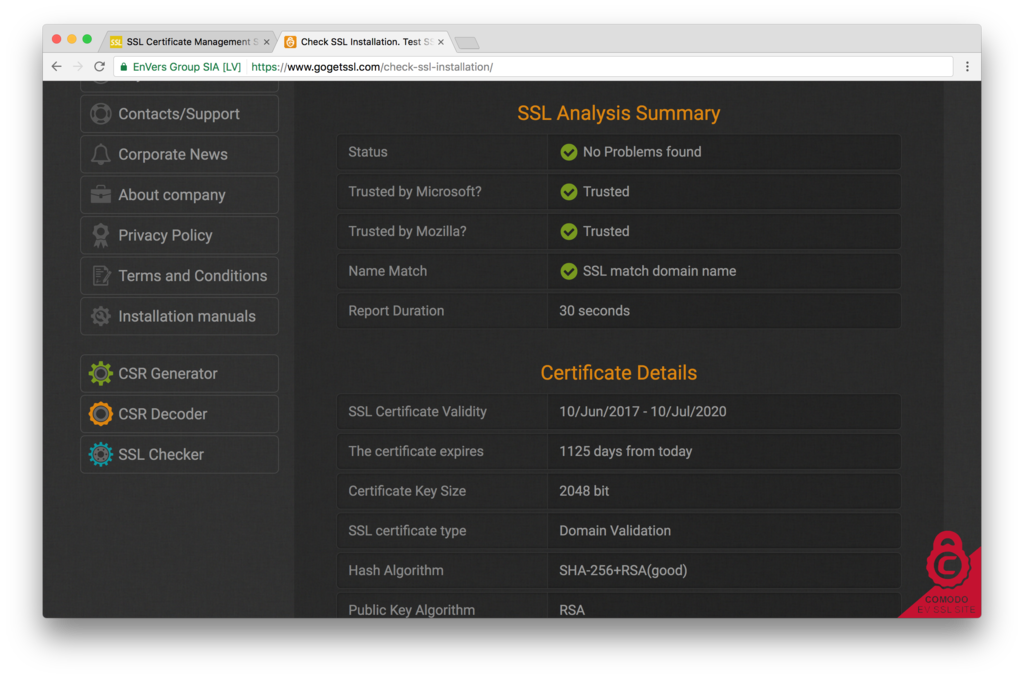This screenshot has height=679, width=1024.
Task: Click 'The certificate expires' label
Action: (x=416, y=451)
